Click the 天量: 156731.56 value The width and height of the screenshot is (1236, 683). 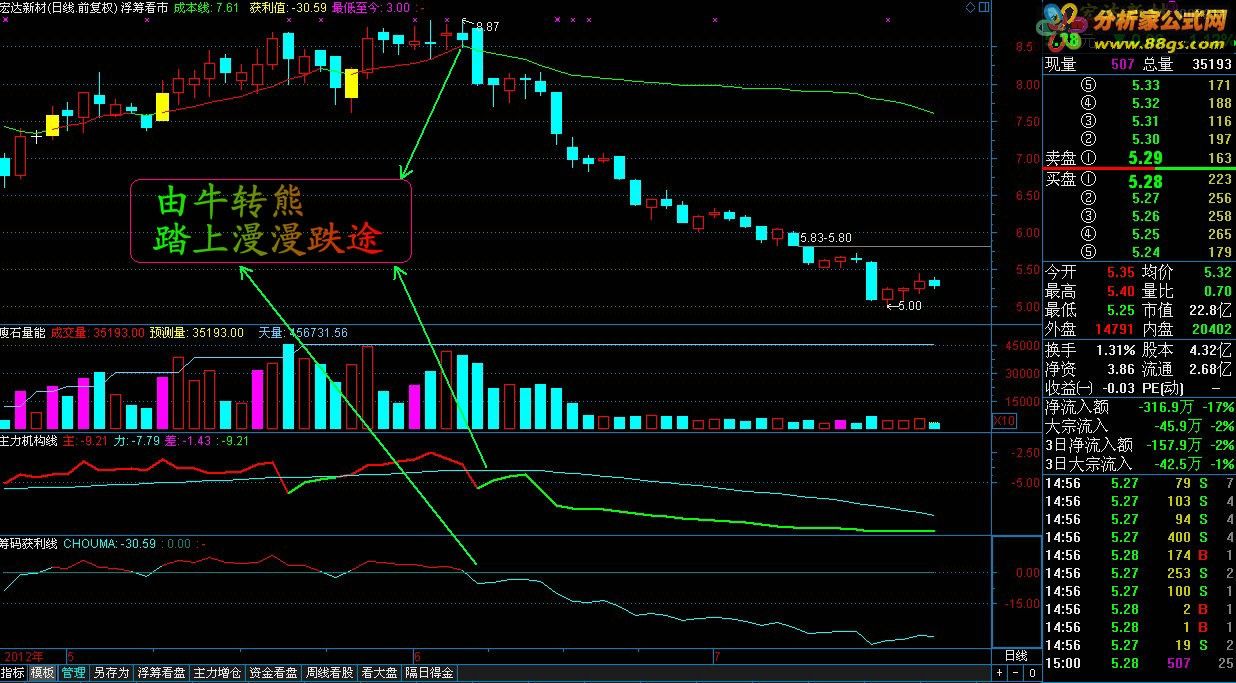303,333
